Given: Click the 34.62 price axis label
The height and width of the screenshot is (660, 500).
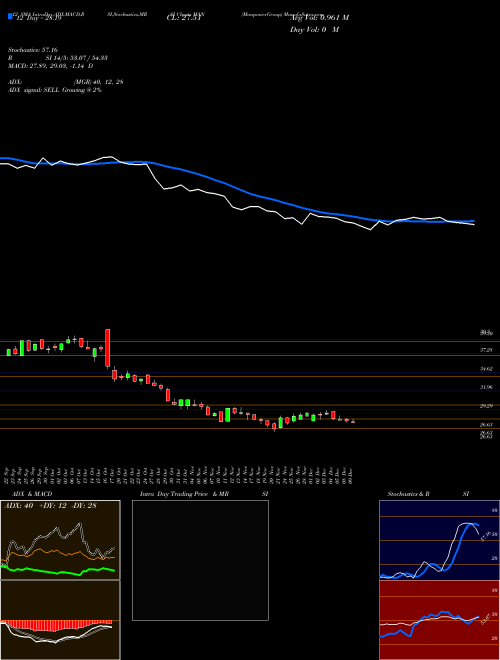Looking at the screenshot, I should click(x=486, y=369).
